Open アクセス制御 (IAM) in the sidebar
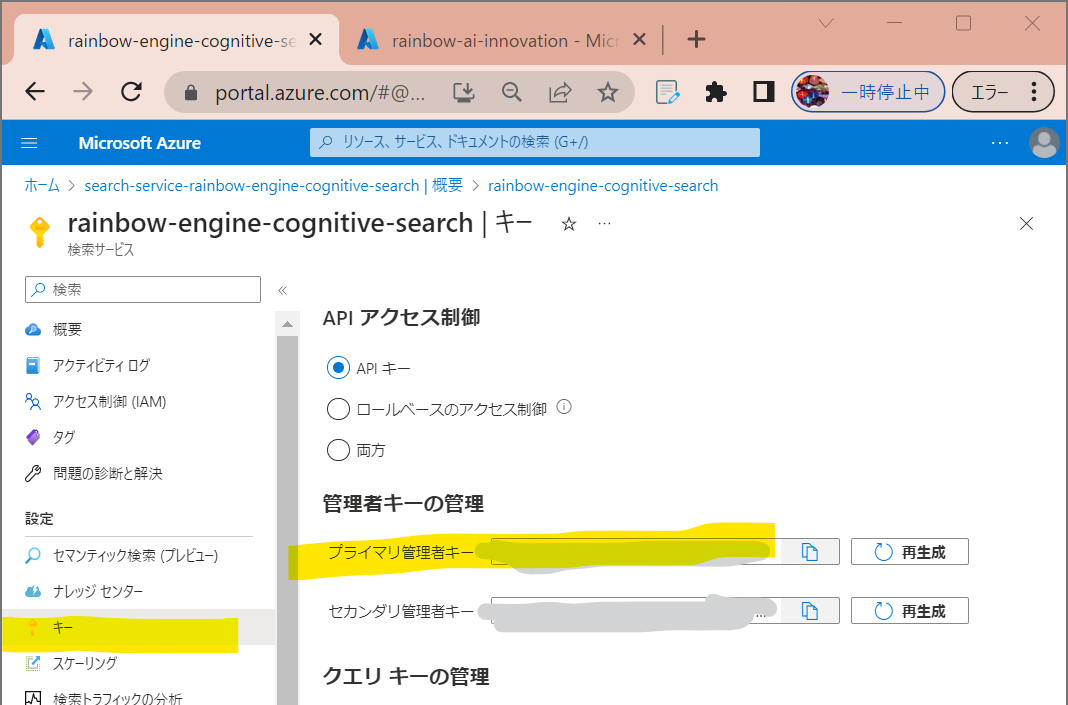This screenshot has height=705, width=1068. [x=138, y=401]
